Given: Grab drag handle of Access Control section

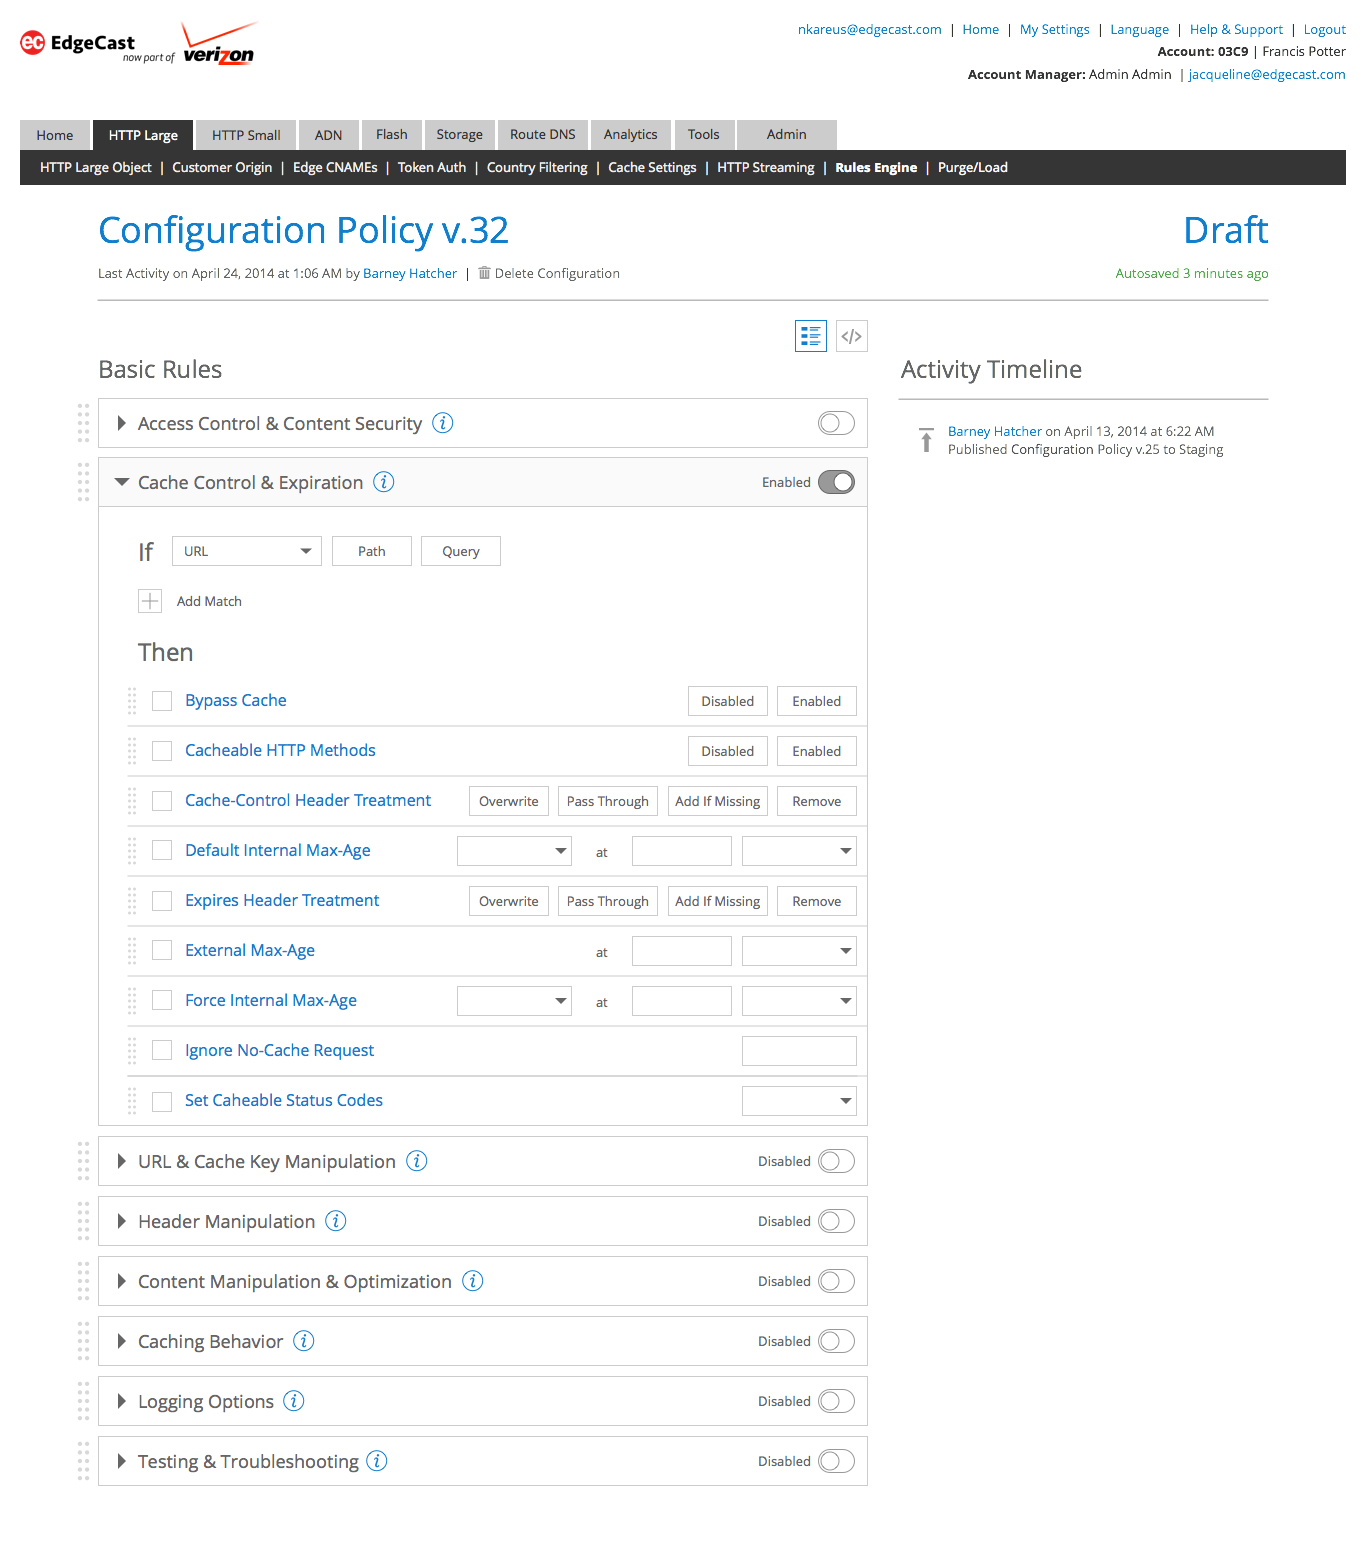Looking at the screenshot, I should 84,423.
